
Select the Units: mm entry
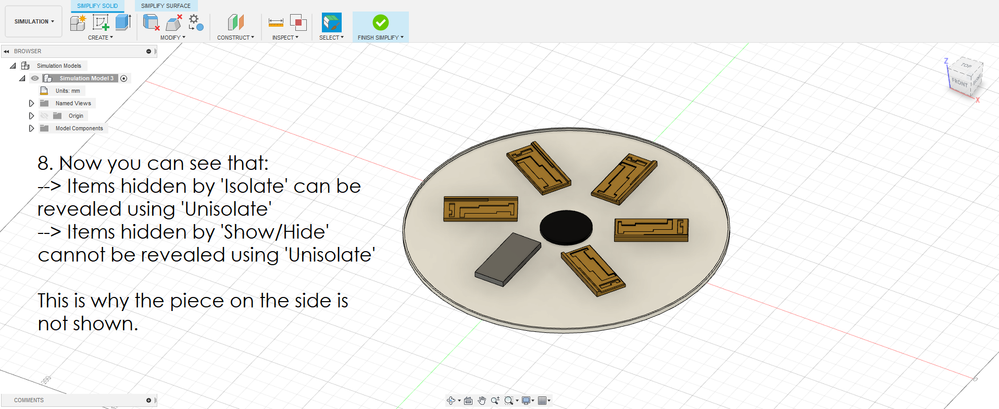pos(67,91)
